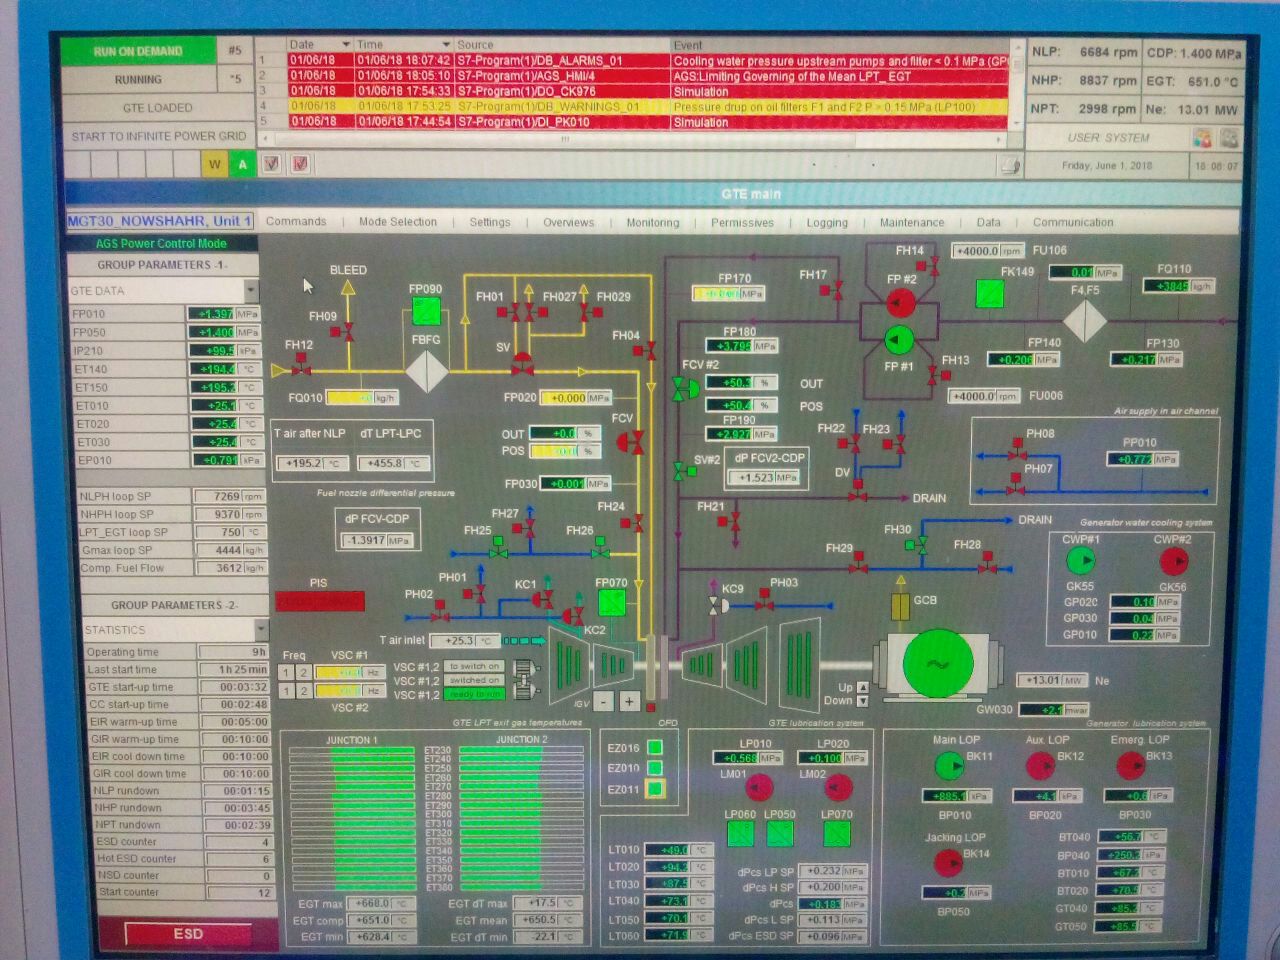This screenshot has width=1280, height=960.
Task: Toggle the yellow W warnings filter
Action: point(214,165)
